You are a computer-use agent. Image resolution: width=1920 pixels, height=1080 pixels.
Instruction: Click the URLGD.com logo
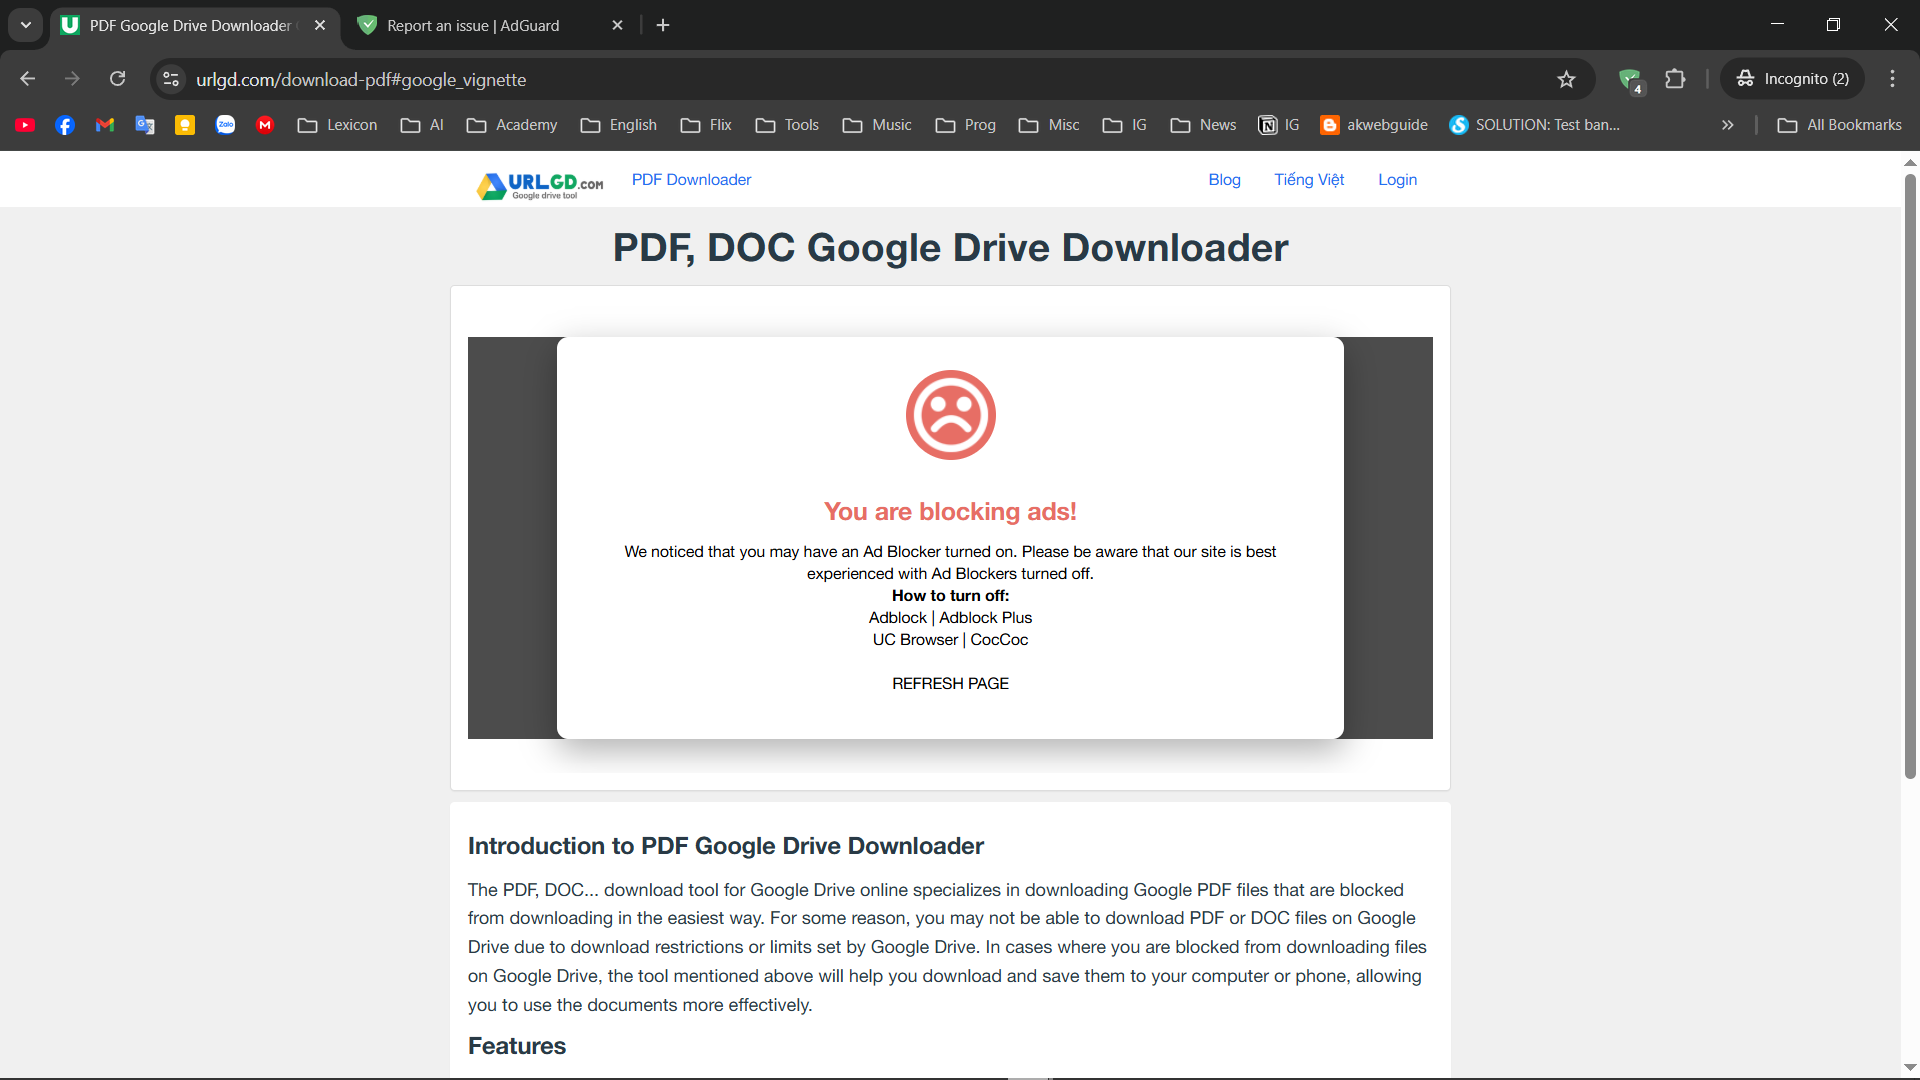(540, 185)
